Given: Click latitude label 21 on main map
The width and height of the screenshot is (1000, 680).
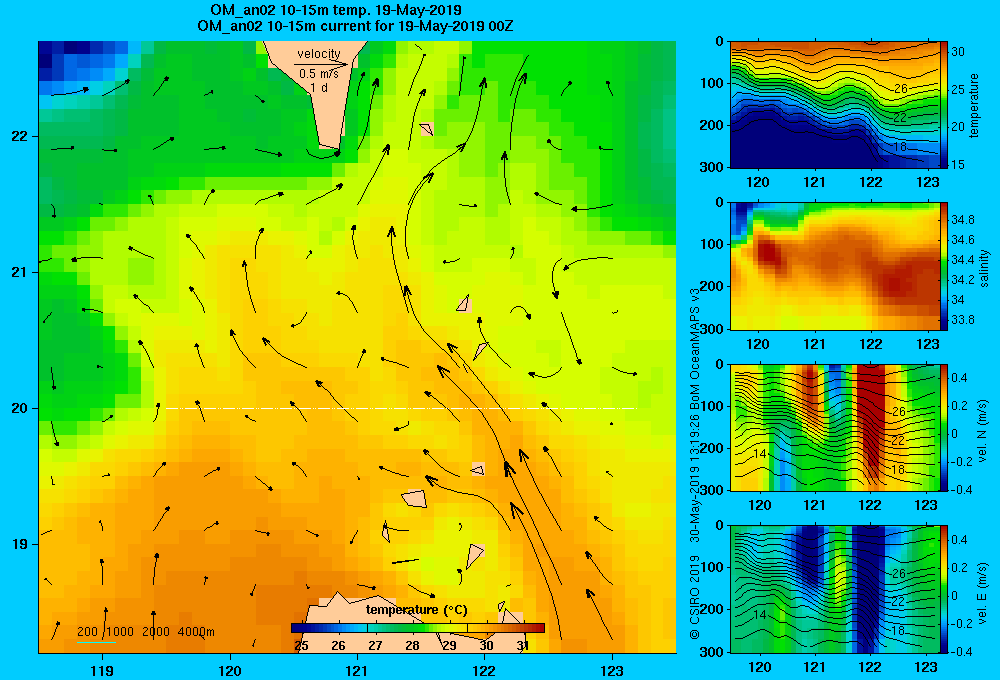Looking at the screenshot, I should tap(19, 272).
